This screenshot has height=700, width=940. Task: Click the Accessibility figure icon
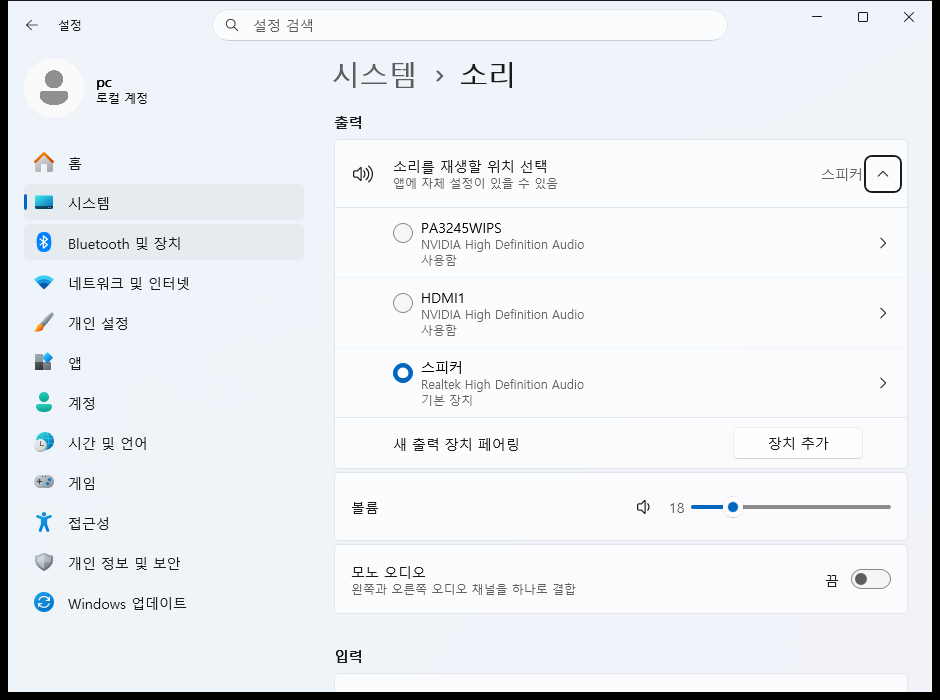[x=44, y=522]
